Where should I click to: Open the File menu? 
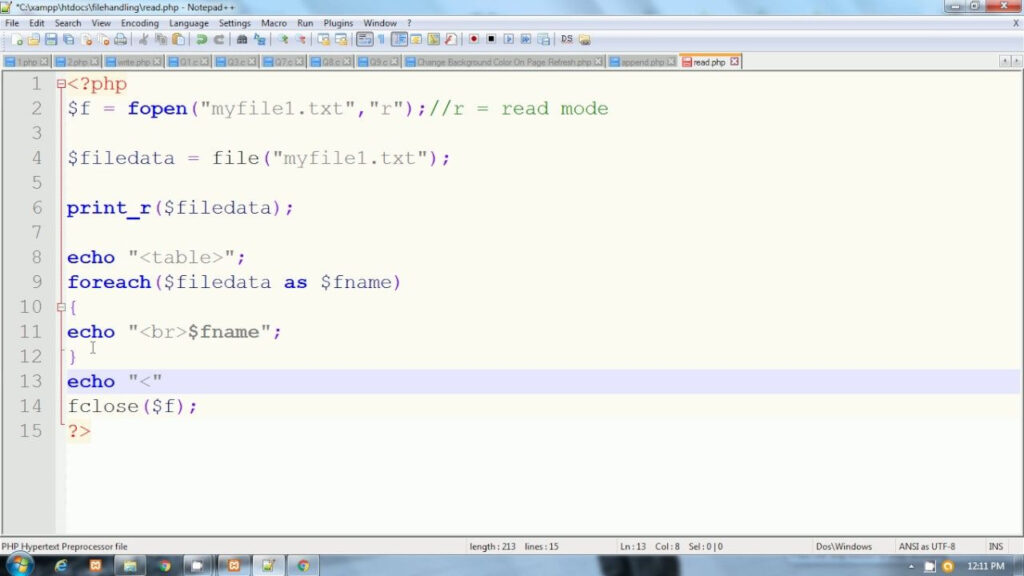tap(12, 23)
